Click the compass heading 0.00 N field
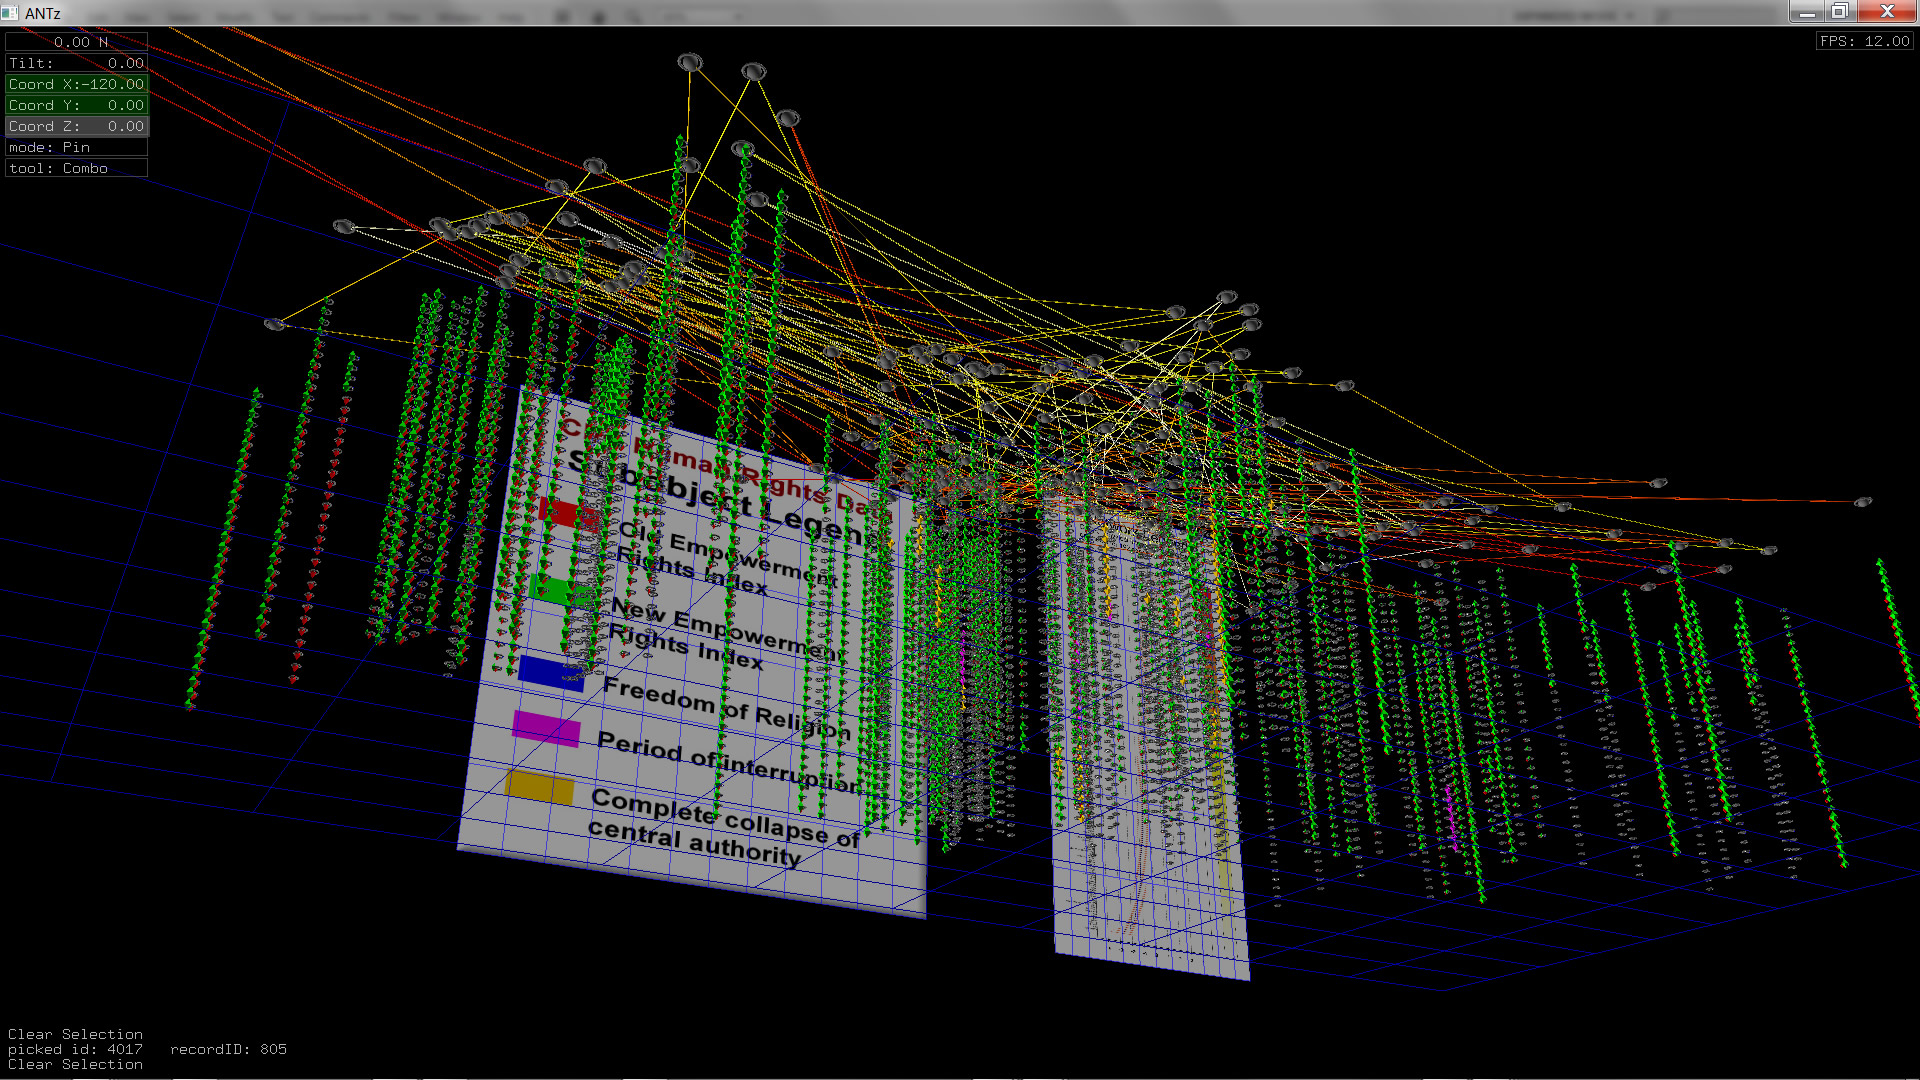 (76, 42)
